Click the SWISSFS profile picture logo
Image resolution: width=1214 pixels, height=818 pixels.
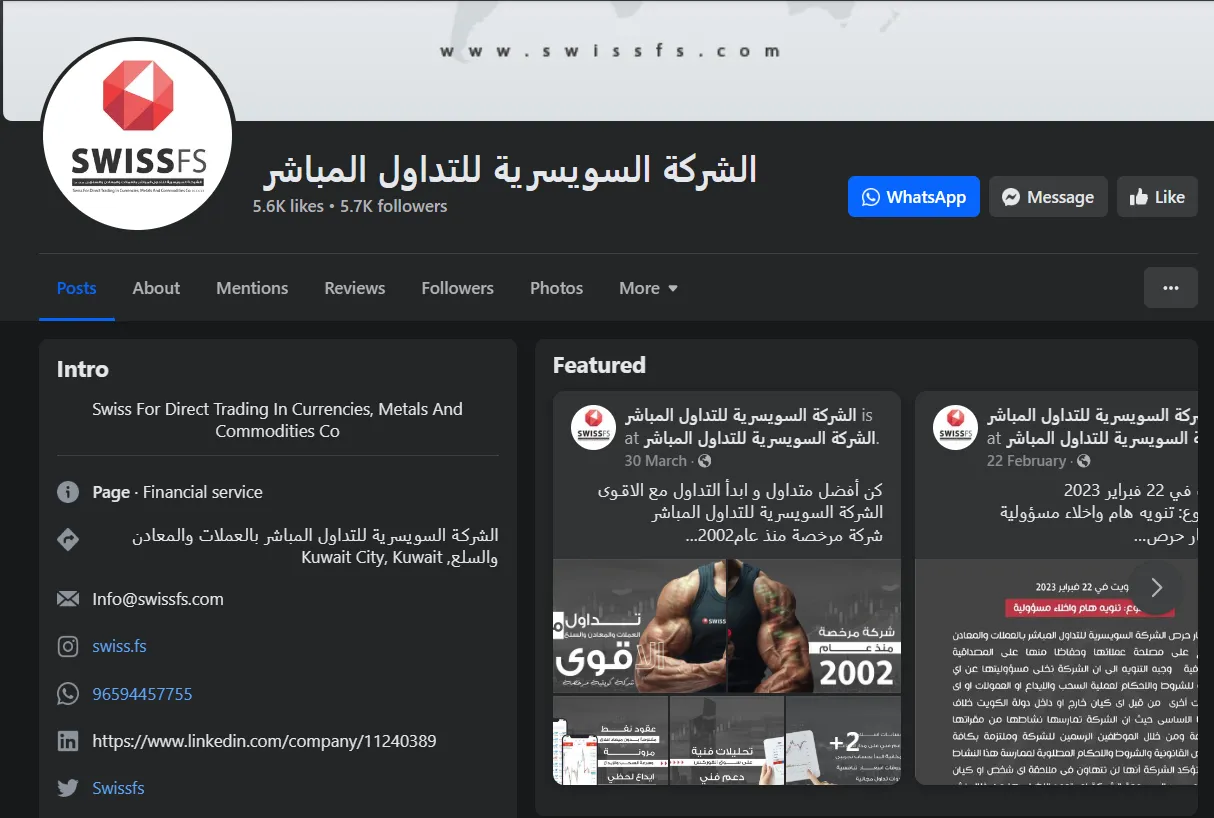(138, 133)
